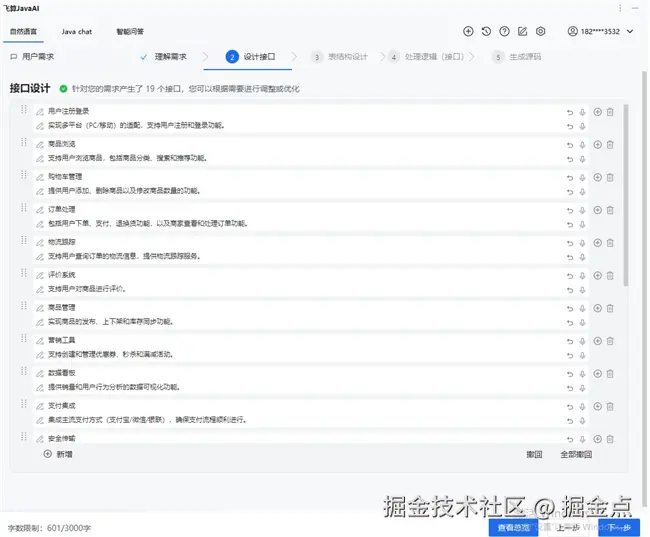Click the interface list vertical scrollbar

pyautogui.click(x=626, y=195)
